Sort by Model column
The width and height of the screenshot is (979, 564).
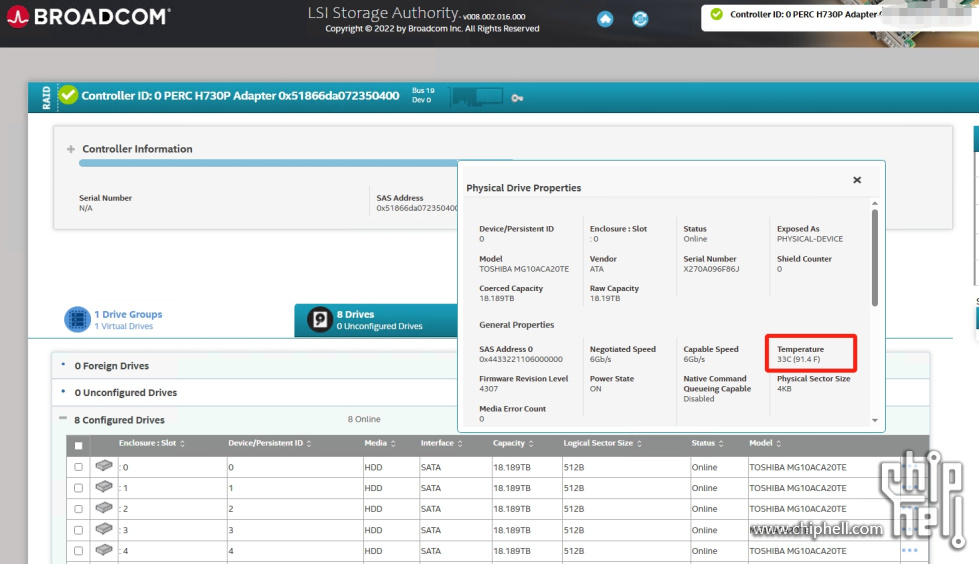[765, 443]
